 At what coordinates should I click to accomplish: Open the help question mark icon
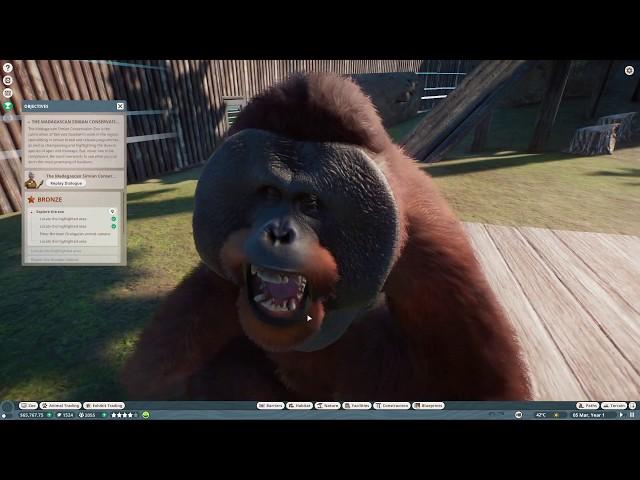[7, 67]
